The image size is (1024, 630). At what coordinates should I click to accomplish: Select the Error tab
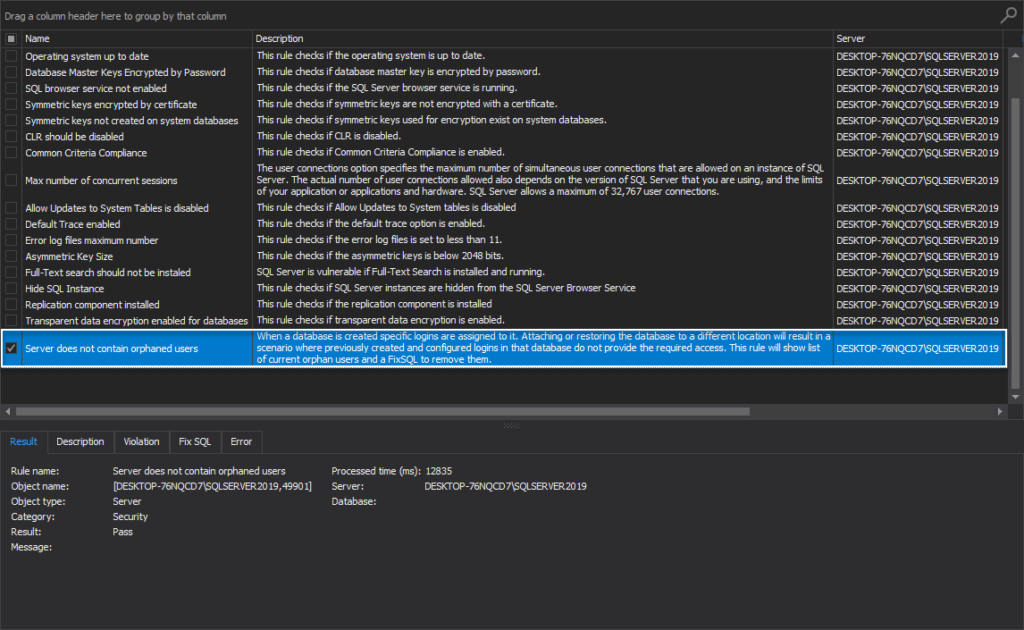tap(241, 441)
